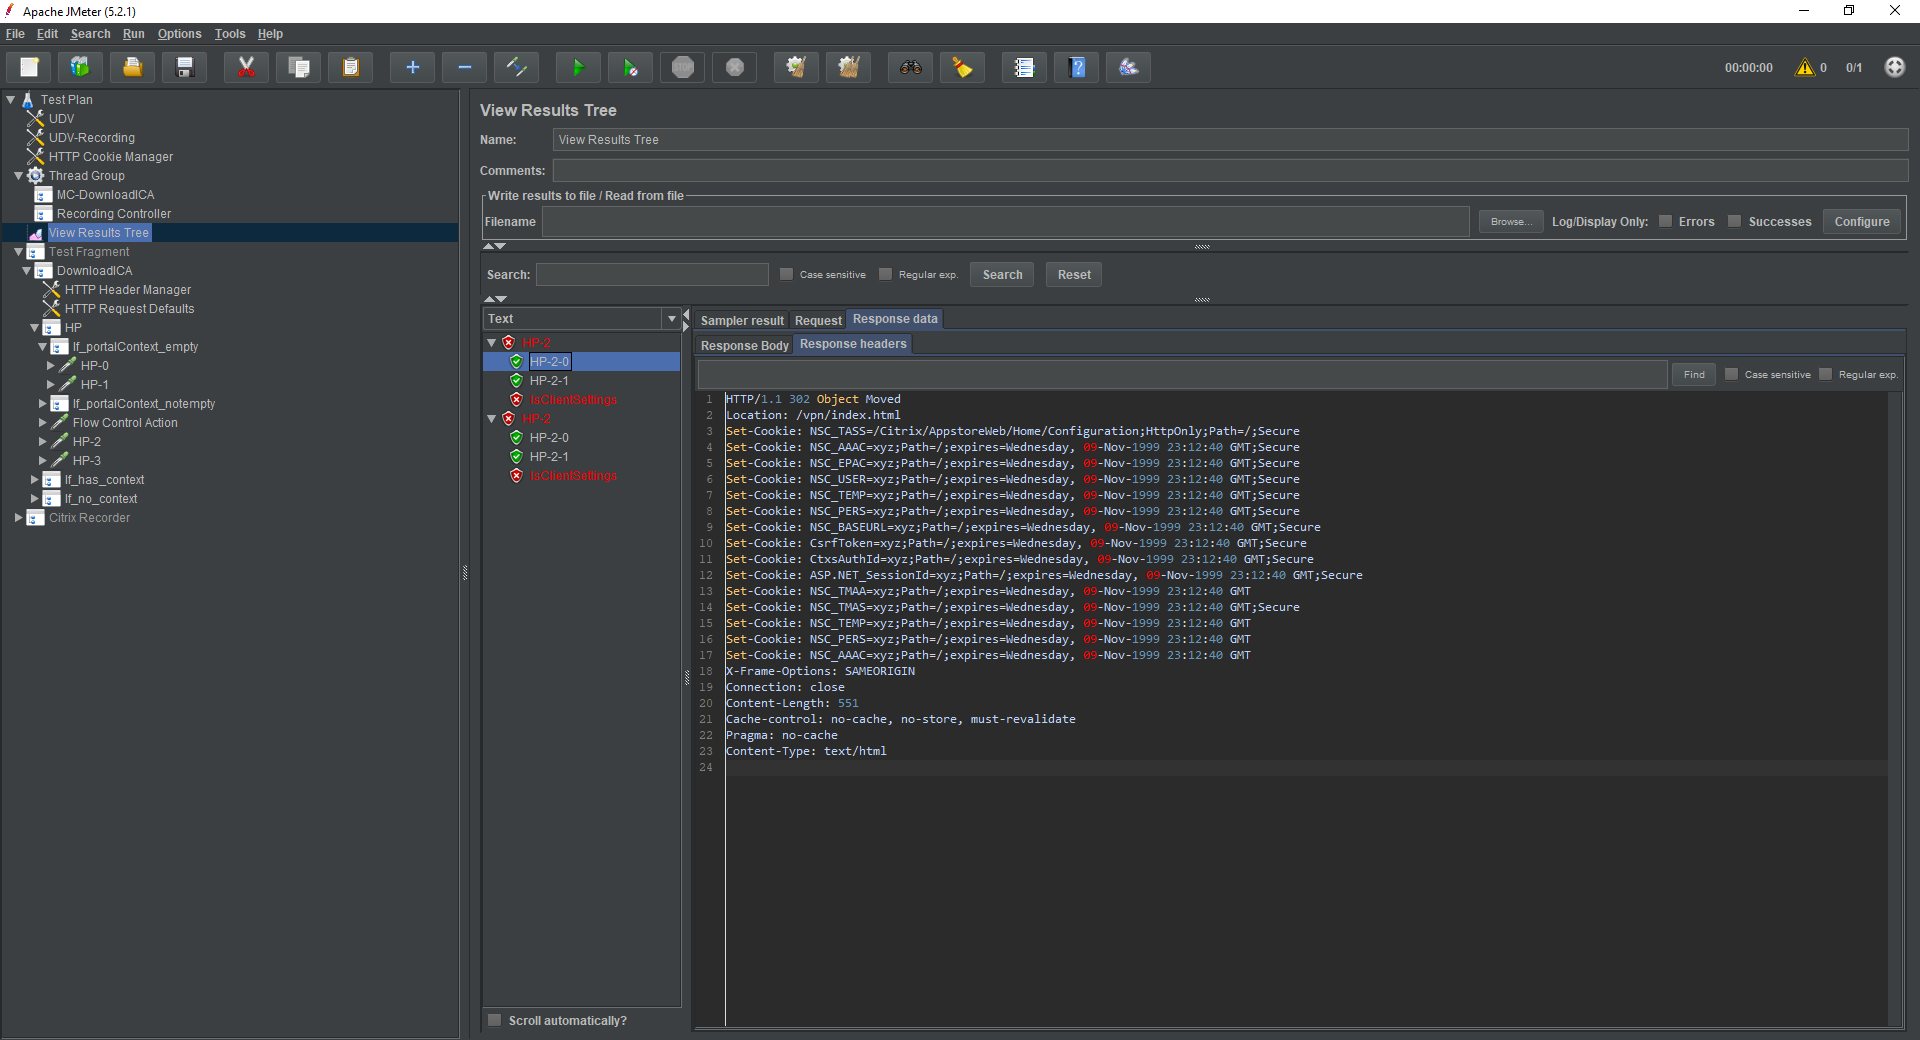Check the Errors filter checkbox
1920x1040 pixels.
point(1667,221)
